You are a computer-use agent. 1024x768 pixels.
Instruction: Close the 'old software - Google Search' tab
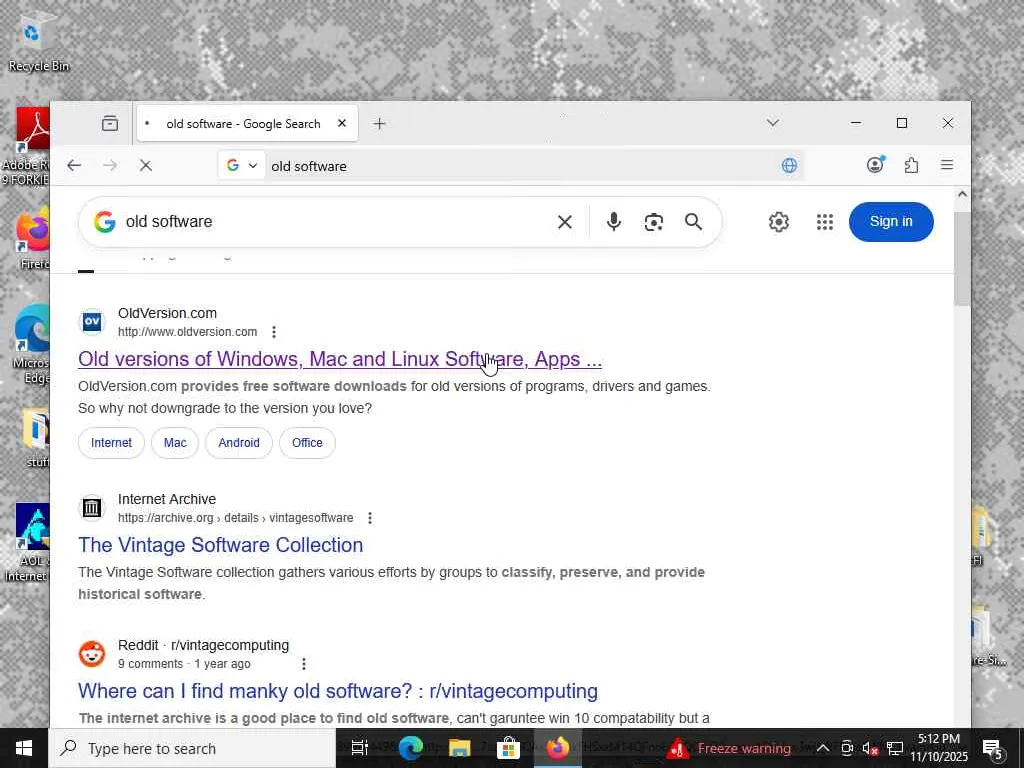(x=342, y=123)
